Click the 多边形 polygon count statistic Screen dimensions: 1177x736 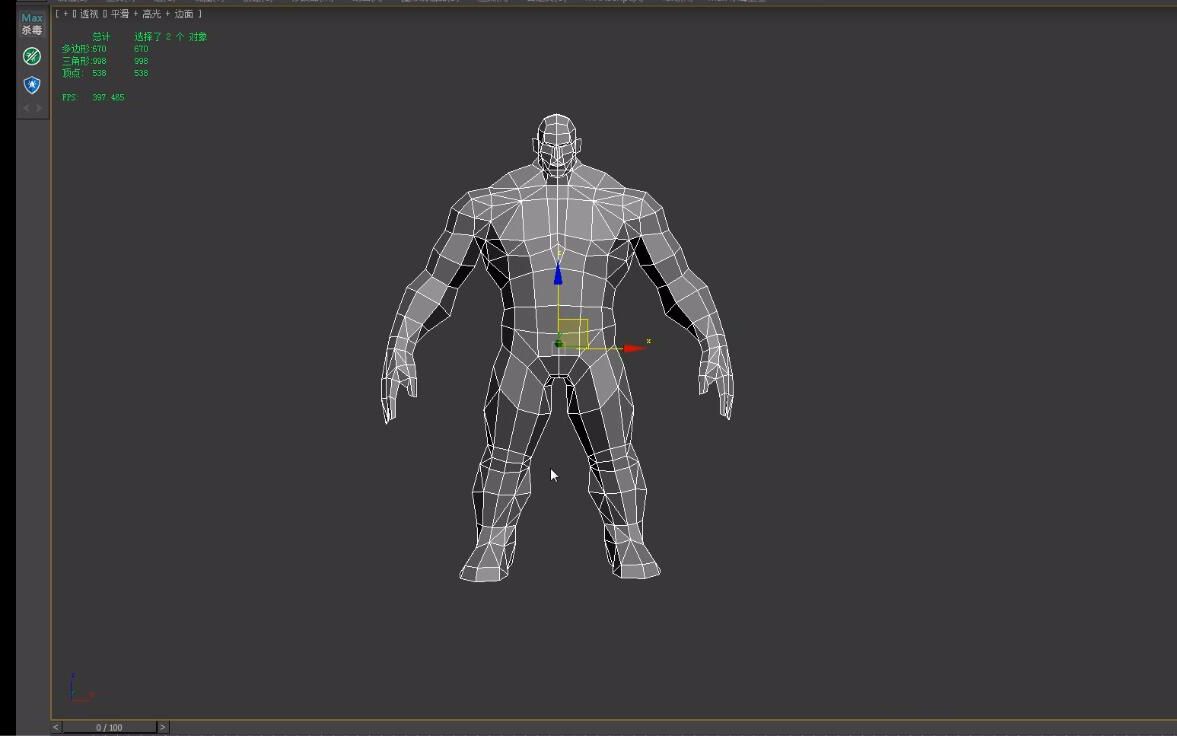click(x=83, y=48)
